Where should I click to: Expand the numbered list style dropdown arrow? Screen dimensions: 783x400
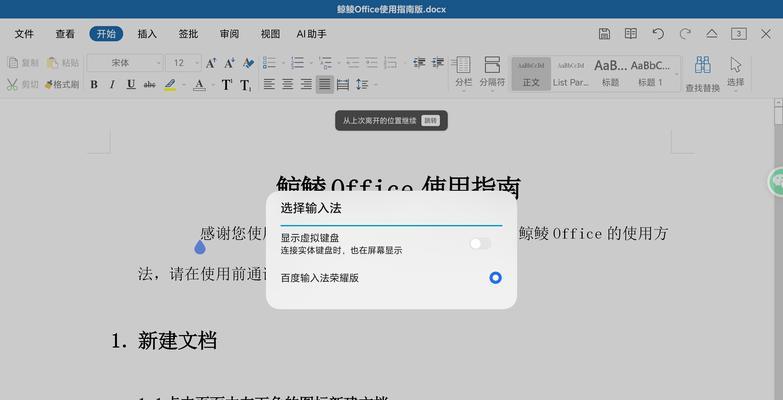[311, 63]
